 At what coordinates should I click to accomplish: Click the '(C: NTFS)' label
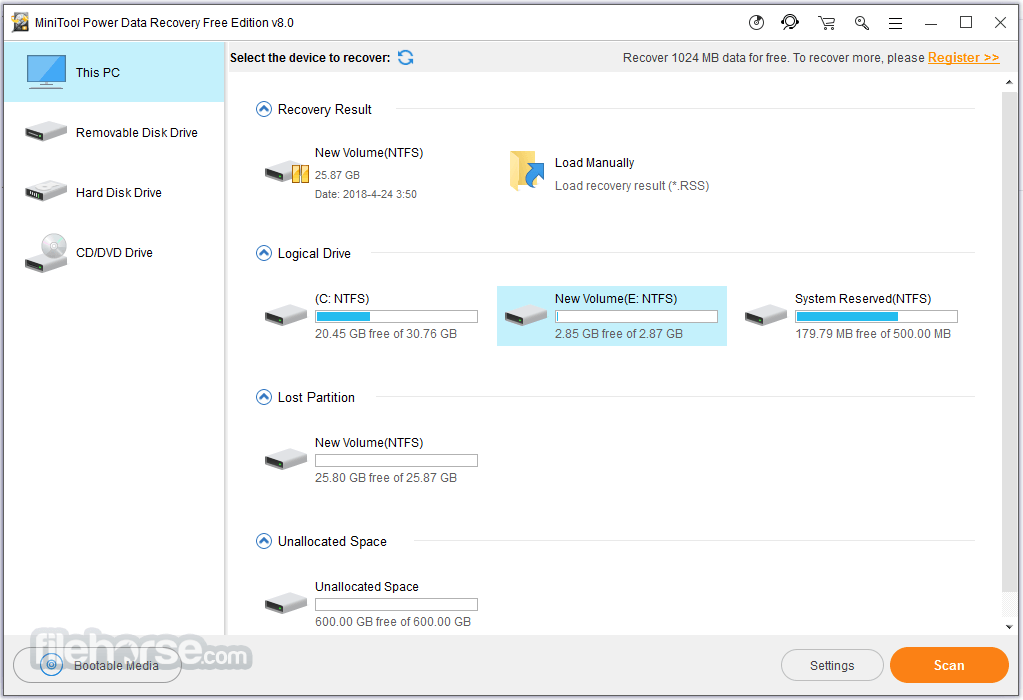pyautogui.click(x=342, y=299)
